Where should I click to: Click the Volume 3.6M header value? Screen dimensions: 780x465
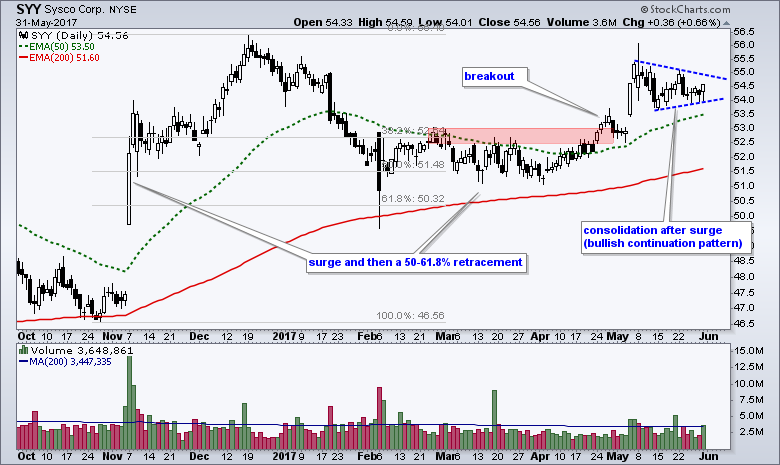pyautogui.click(x=582, y=22)
